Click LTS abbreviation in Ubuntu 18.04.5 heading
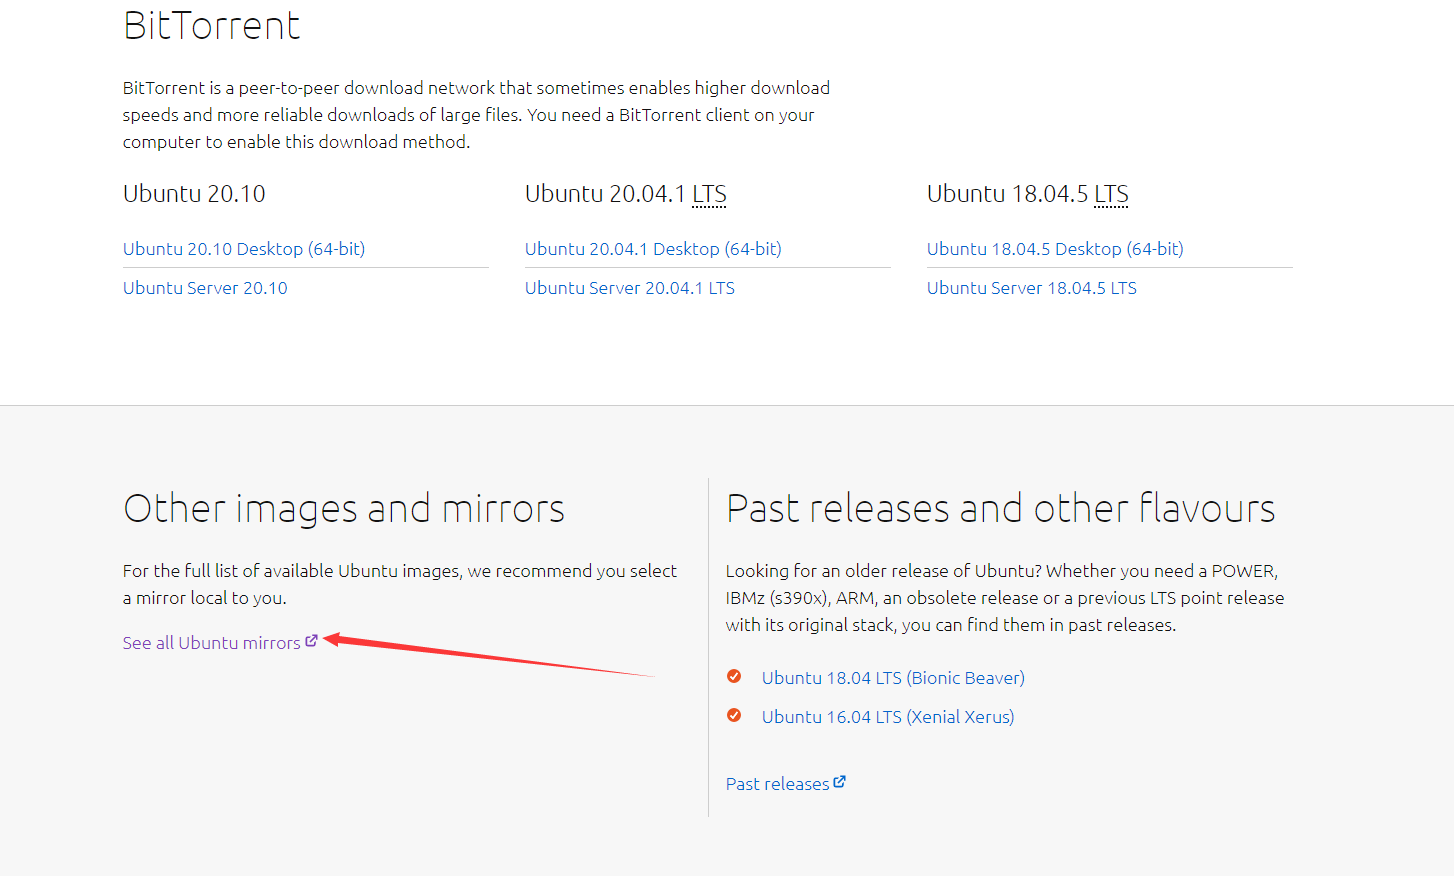Screen dimensions: 1454x876 coord(1111,194)
